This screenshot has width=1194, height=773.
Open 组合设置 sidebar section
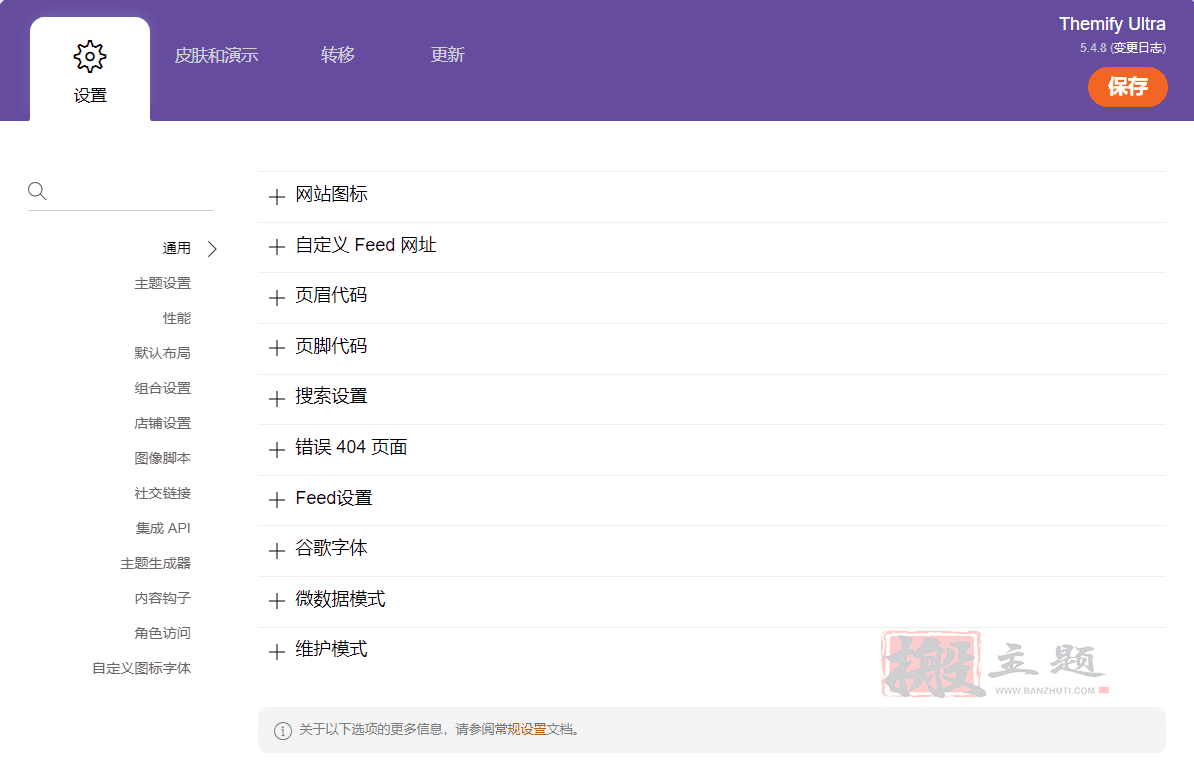[x=162, y=388]
